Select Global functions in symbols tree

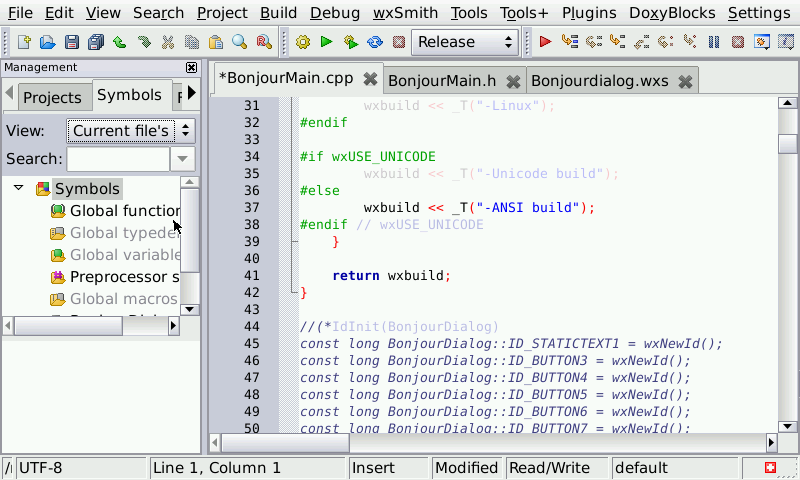[x=124, y=211]
